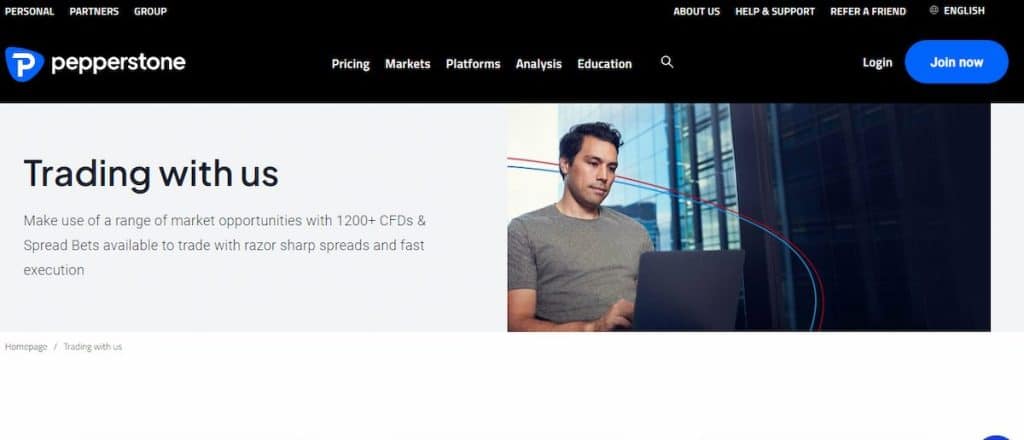
Task: Select the English language option
Action: [964, 10]
